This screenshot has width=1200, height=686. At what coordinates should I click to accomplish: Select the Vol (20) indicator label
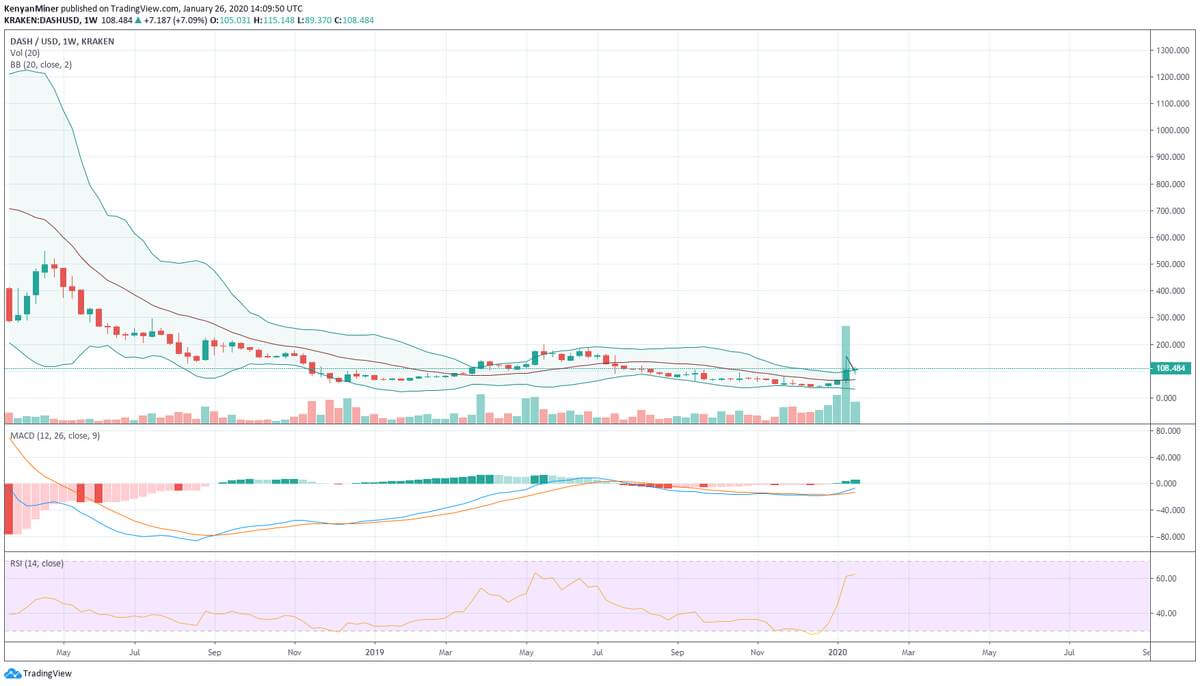(25, 51)
